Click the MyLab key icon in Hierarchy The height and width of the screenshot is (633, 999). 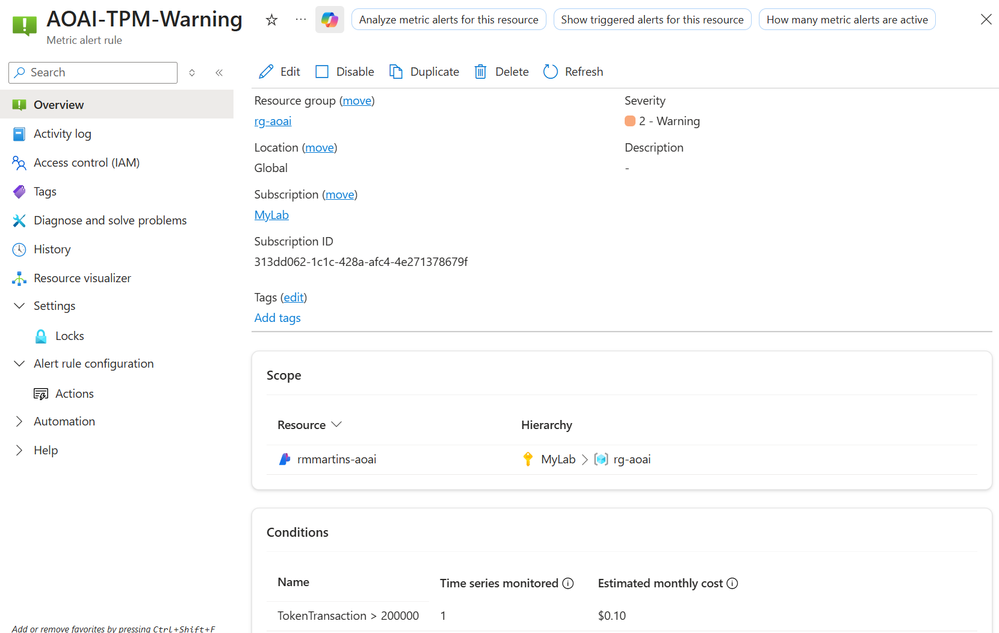tap(528, 459)
